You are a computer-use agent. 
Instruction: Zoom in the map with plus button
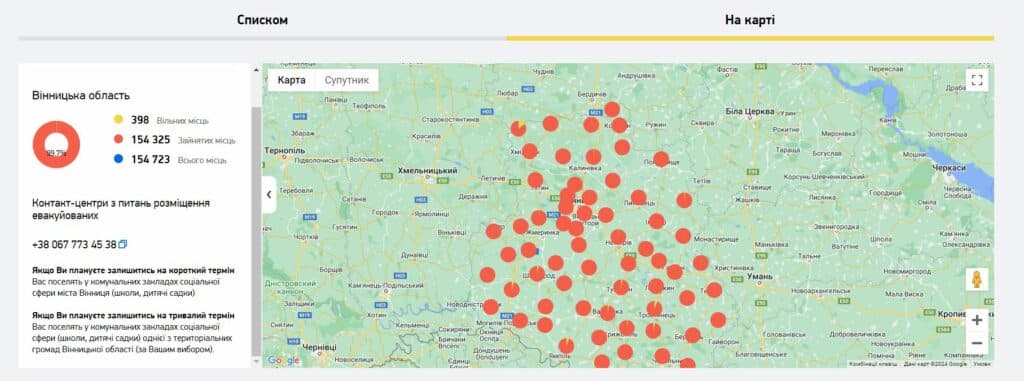click(x=977, y=320)
